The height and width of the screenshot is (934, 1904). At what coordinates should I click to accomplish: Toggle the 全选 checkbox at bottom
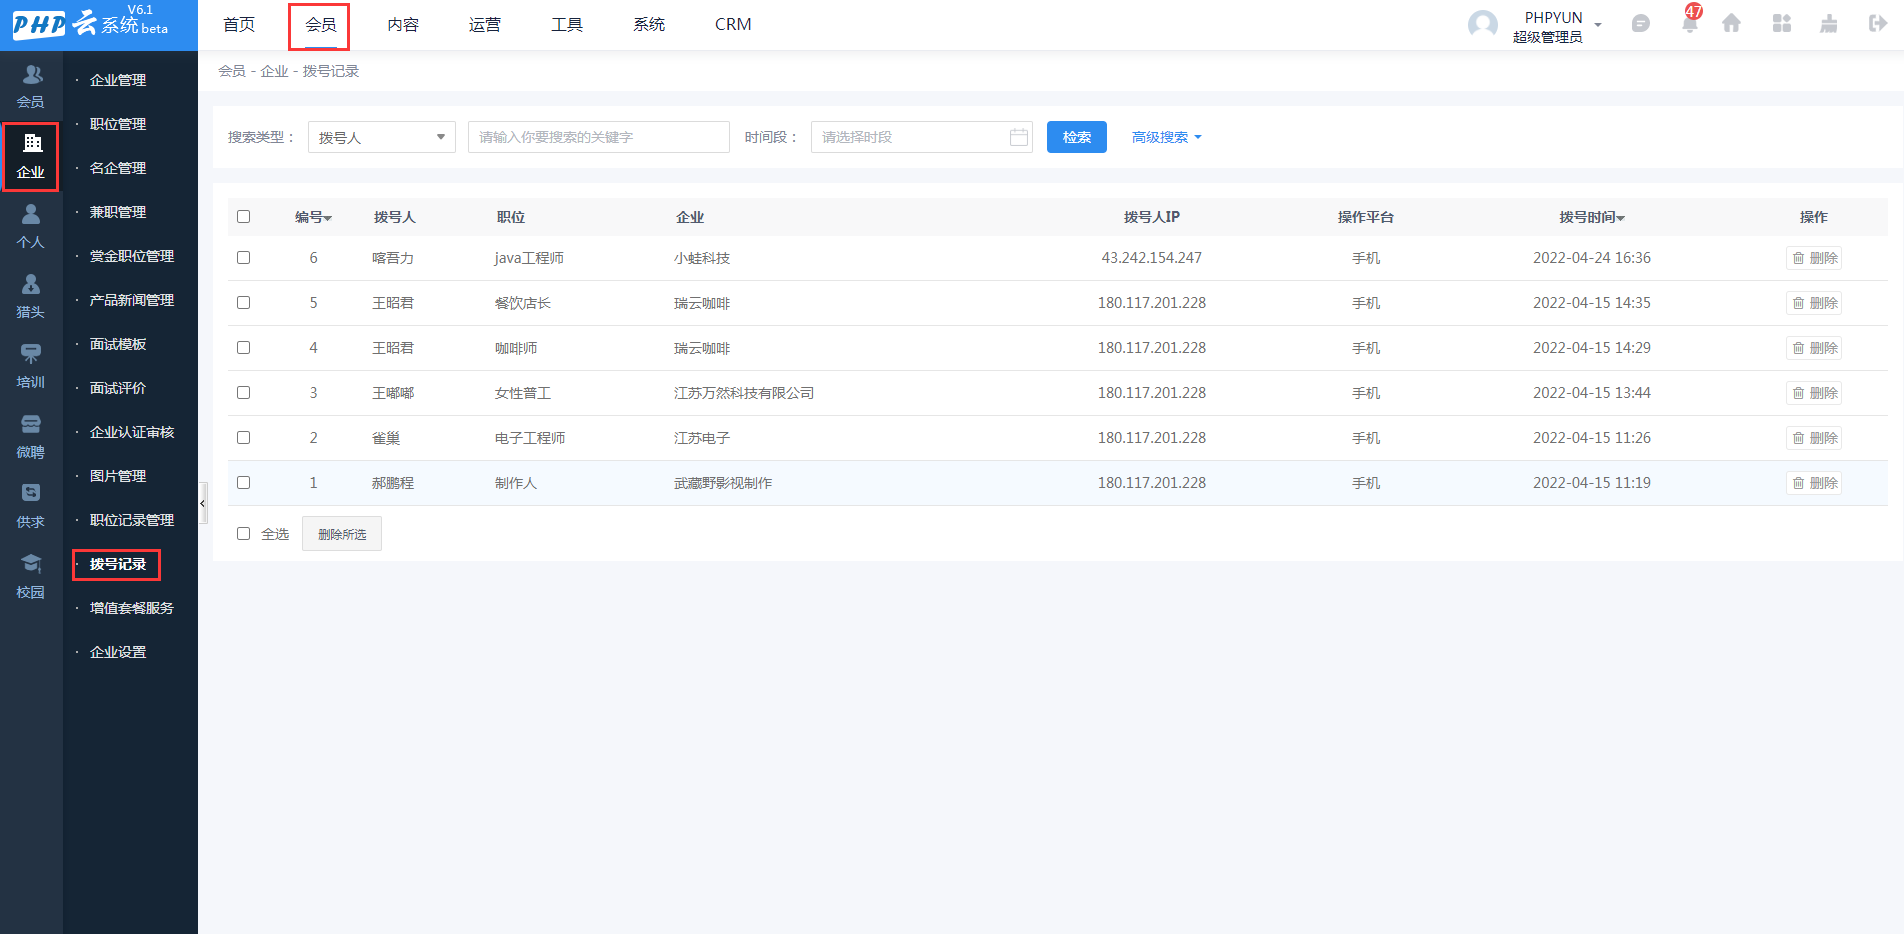[243, 534]
